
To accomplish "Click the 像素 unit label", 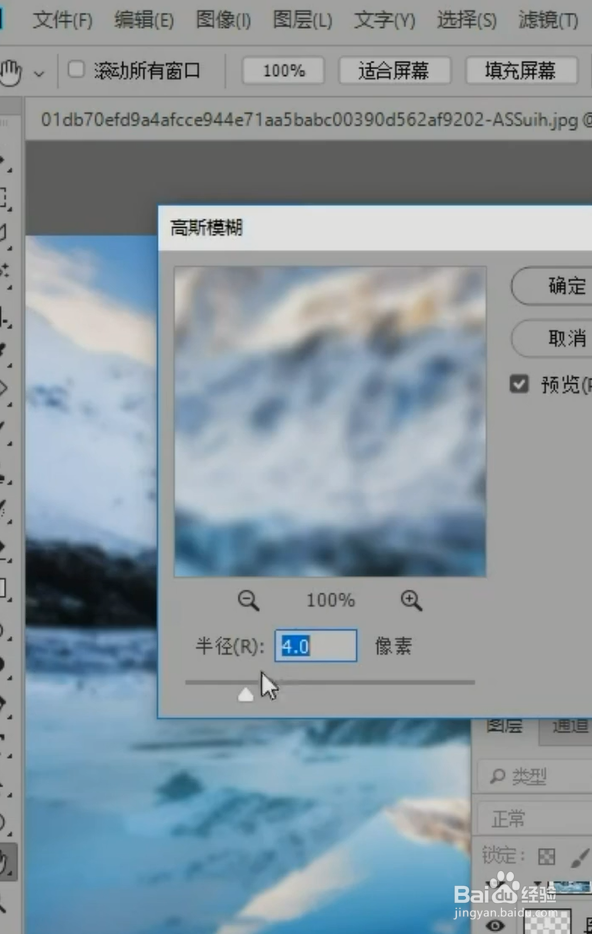I will coord(393,646).
